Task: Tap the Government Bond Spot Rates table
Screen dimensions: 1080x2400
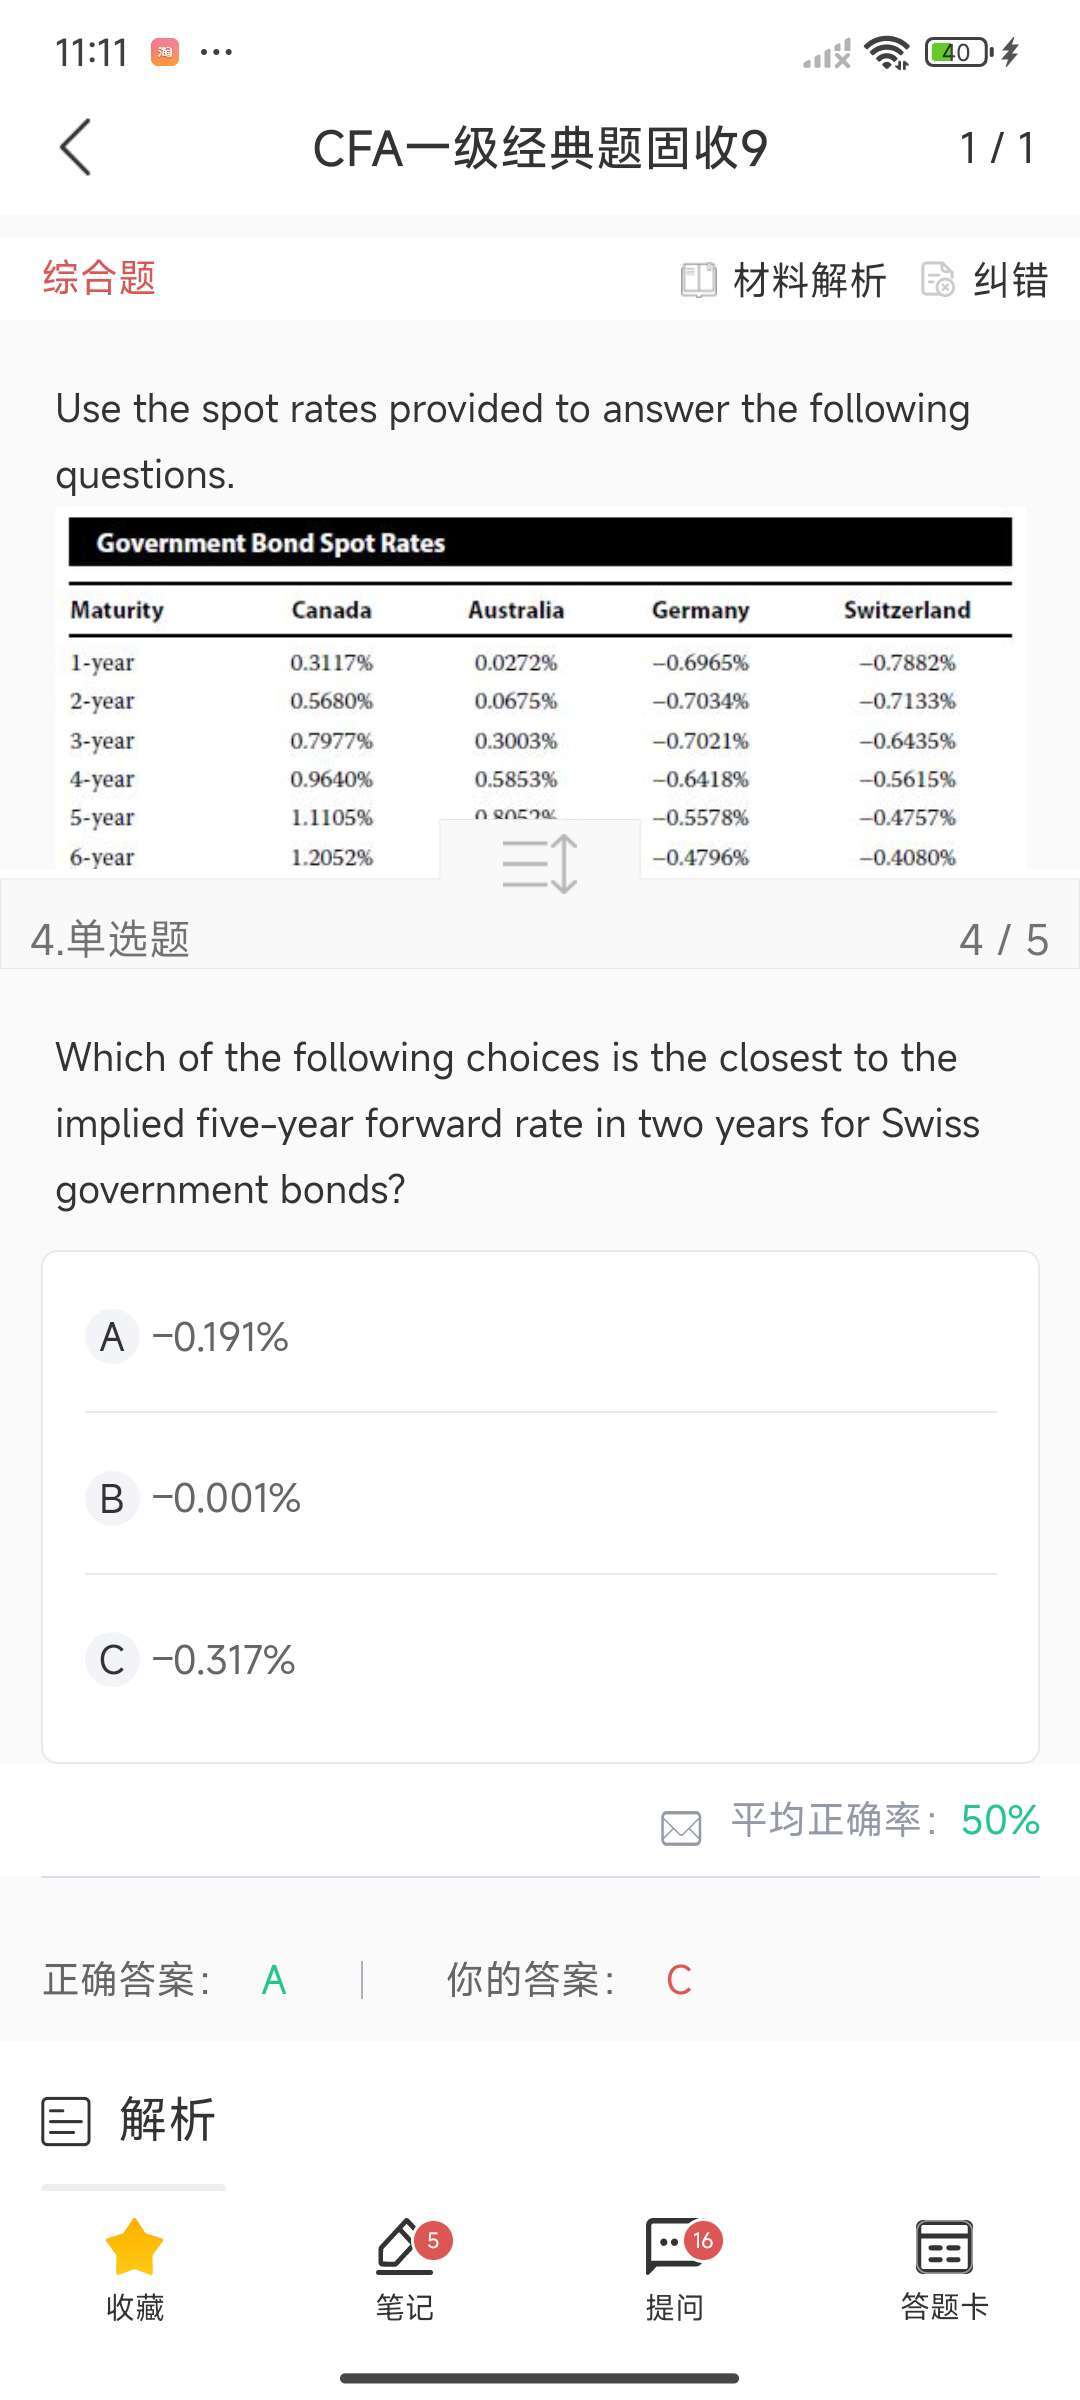Action: (540, 700)
